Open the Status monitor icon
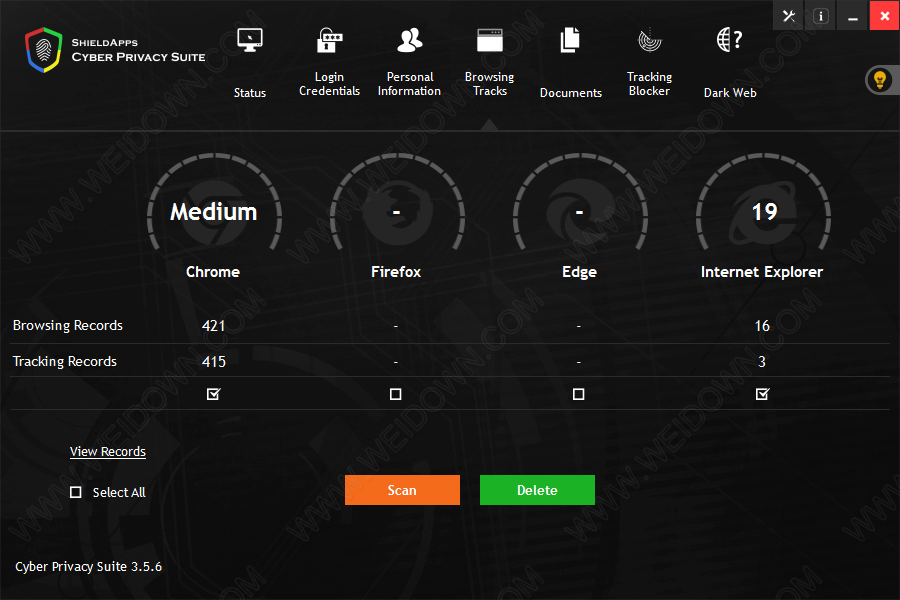The height and width of the screenshot is (600, 900). pyautogui.click(x=250, y=40)
